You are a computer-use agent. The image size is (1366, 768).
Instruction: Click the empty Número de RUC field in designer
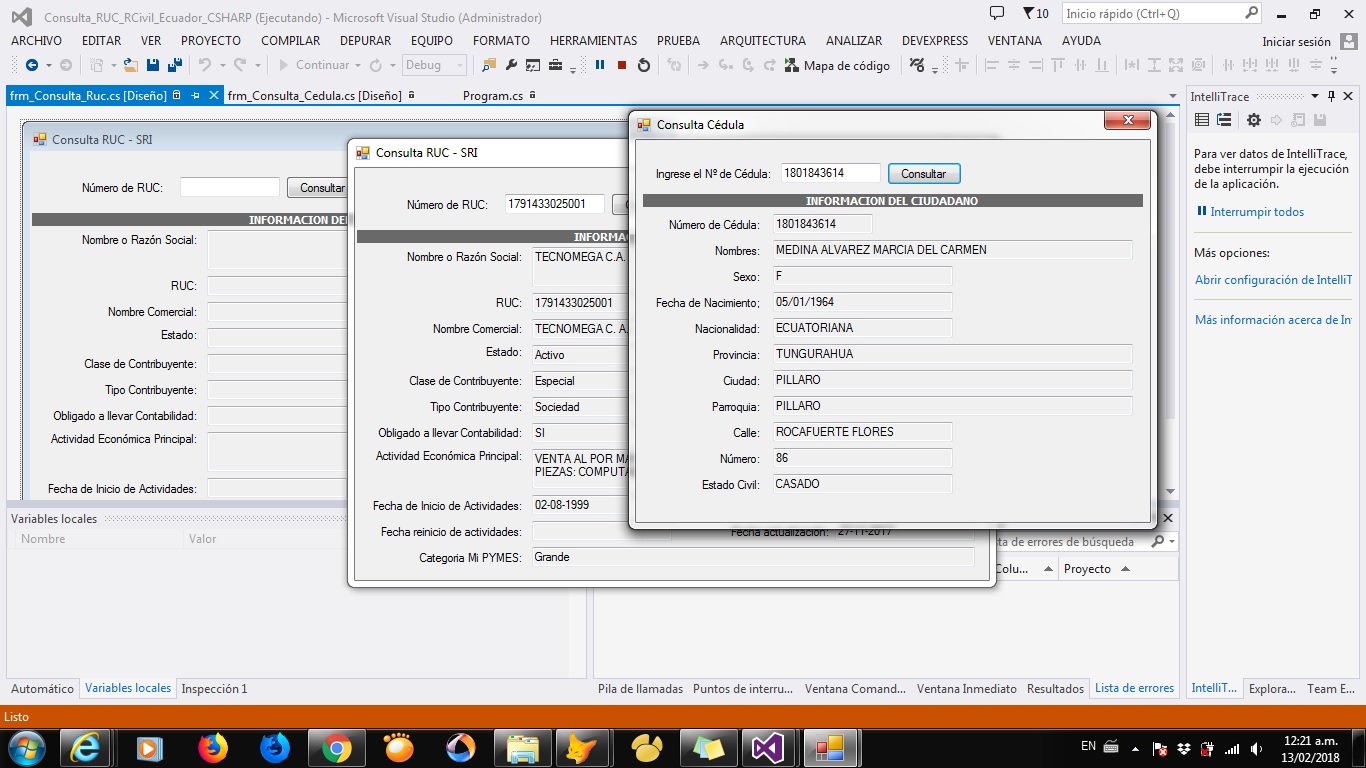click(230, 187)
